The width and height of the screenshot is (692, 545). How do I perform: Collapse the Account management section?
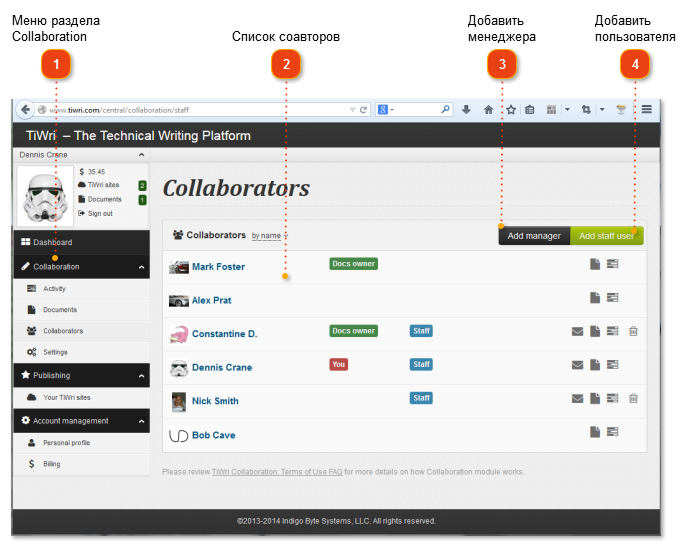(141, 421)
